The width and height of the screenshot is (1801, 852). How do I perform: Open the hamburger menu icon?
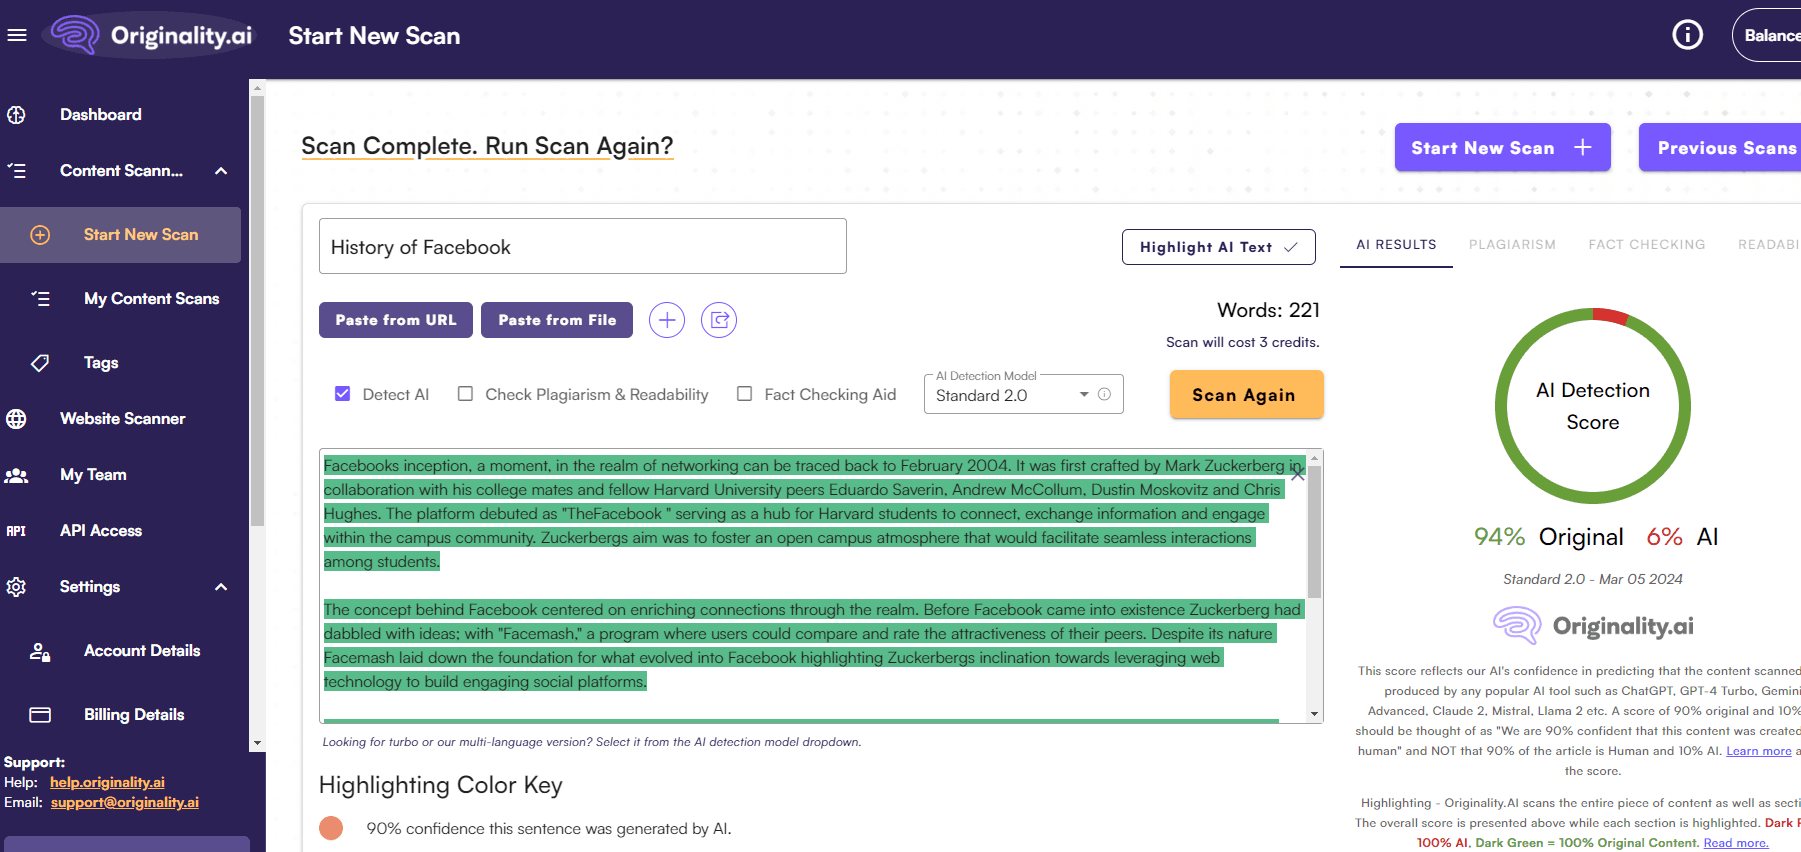click(17, 36)
